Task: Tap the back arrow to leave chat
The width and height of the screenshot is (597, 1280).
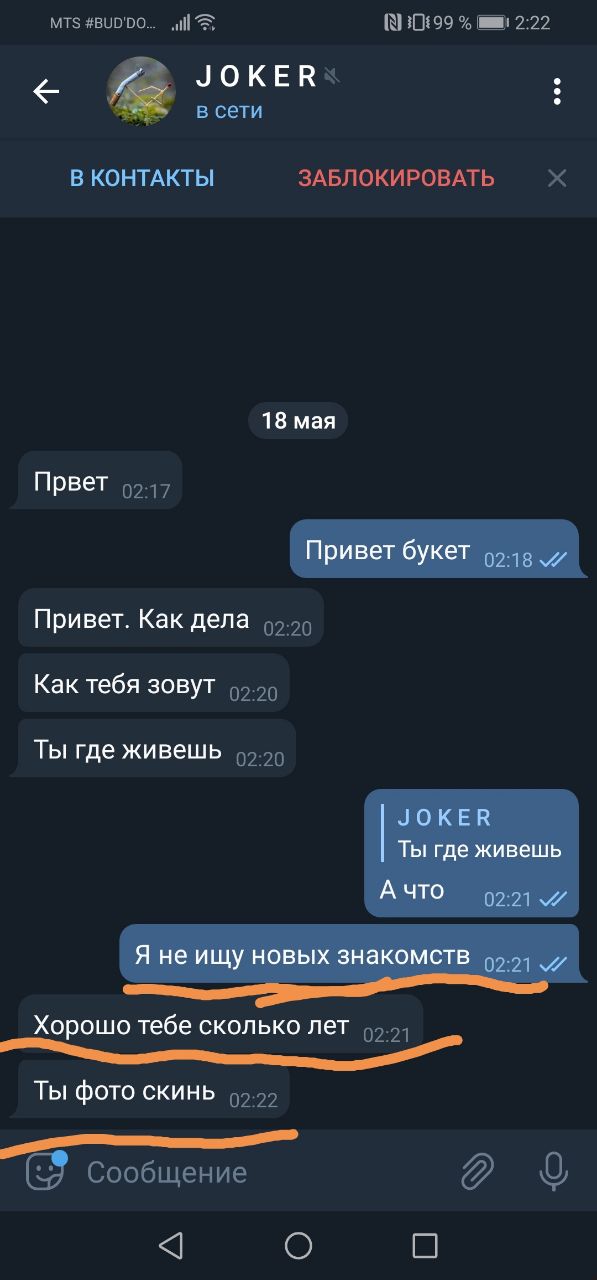Action: [x=46, y=92]
